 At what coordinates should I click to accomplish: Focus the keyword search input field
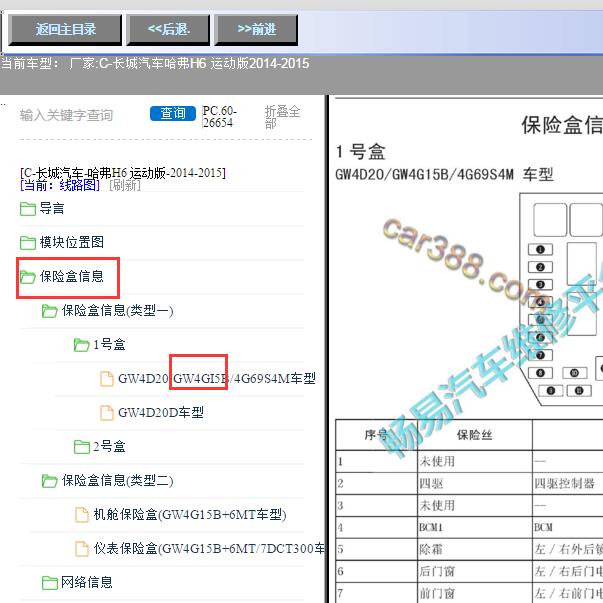coord(81,115)
